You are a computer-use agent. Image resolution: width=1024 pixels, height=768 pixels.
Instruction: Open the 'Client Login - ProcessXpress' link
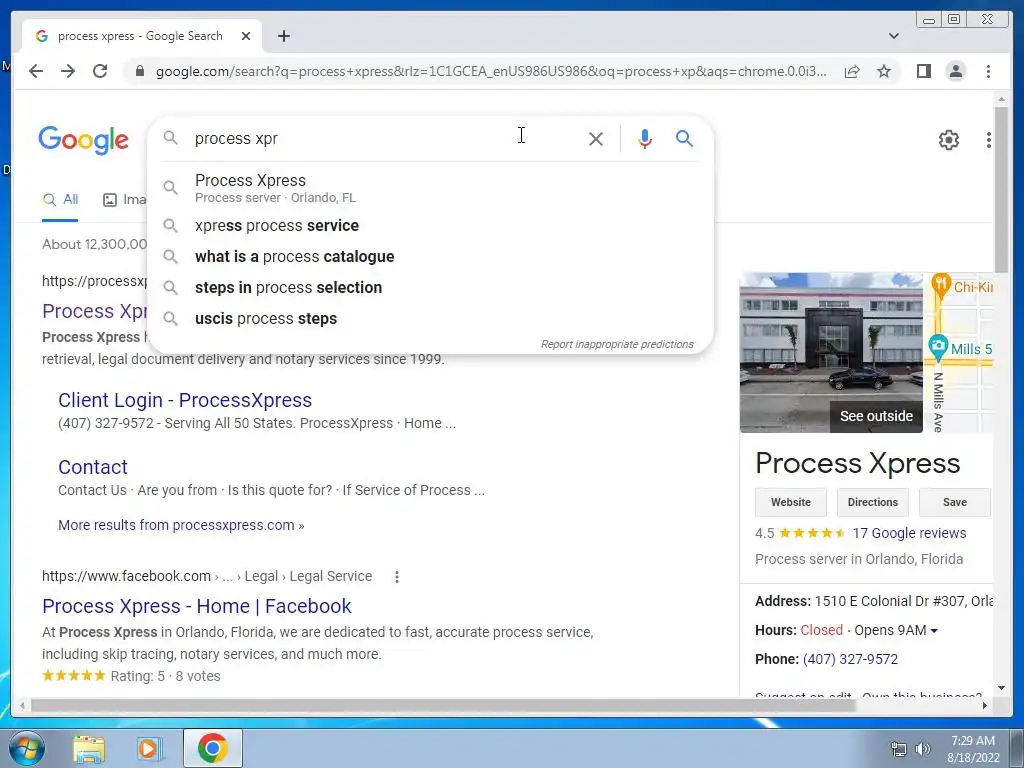click(x=185, y=400)
